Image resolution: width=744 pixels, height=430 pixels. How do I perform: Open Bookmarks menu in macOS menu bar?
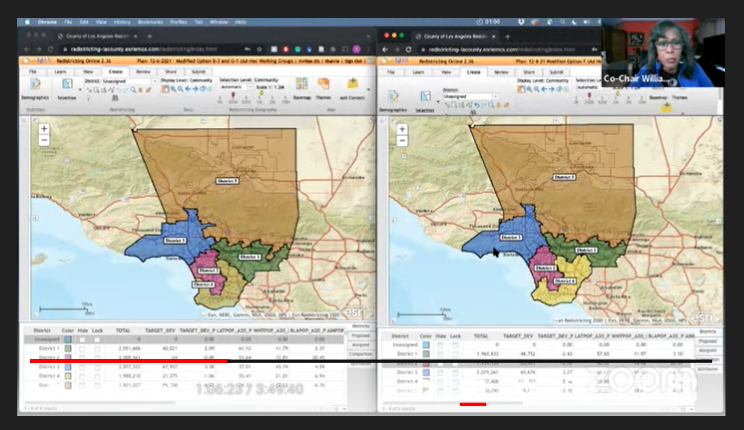(150, 22)
